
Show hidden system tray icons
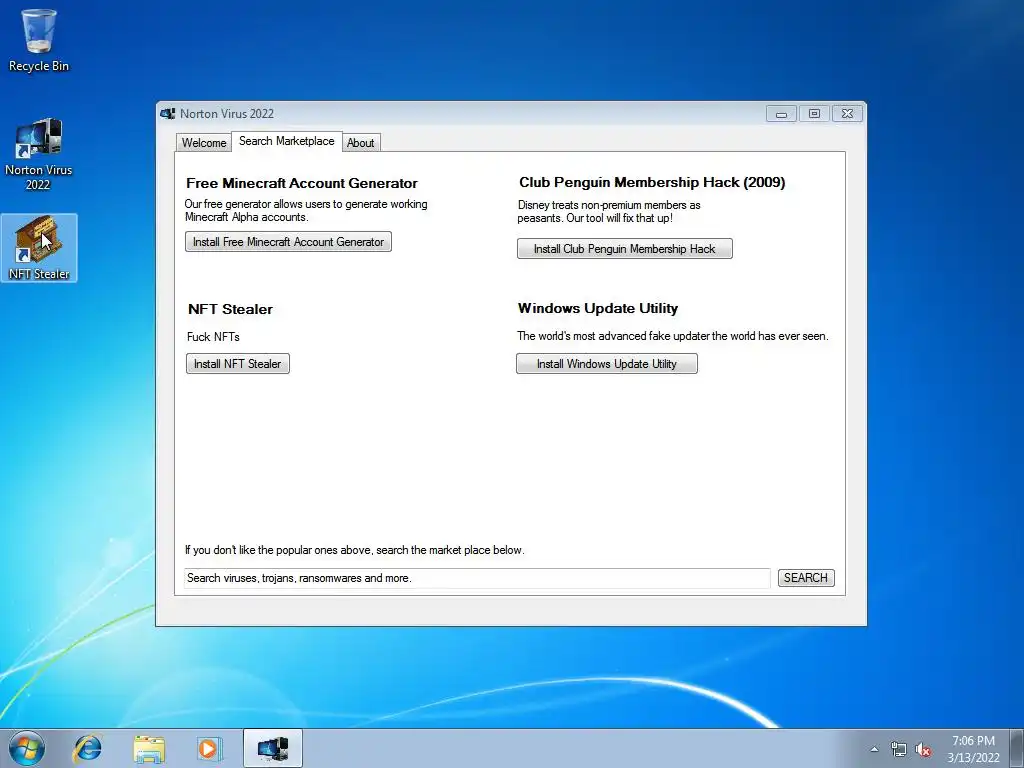[874, 749]
